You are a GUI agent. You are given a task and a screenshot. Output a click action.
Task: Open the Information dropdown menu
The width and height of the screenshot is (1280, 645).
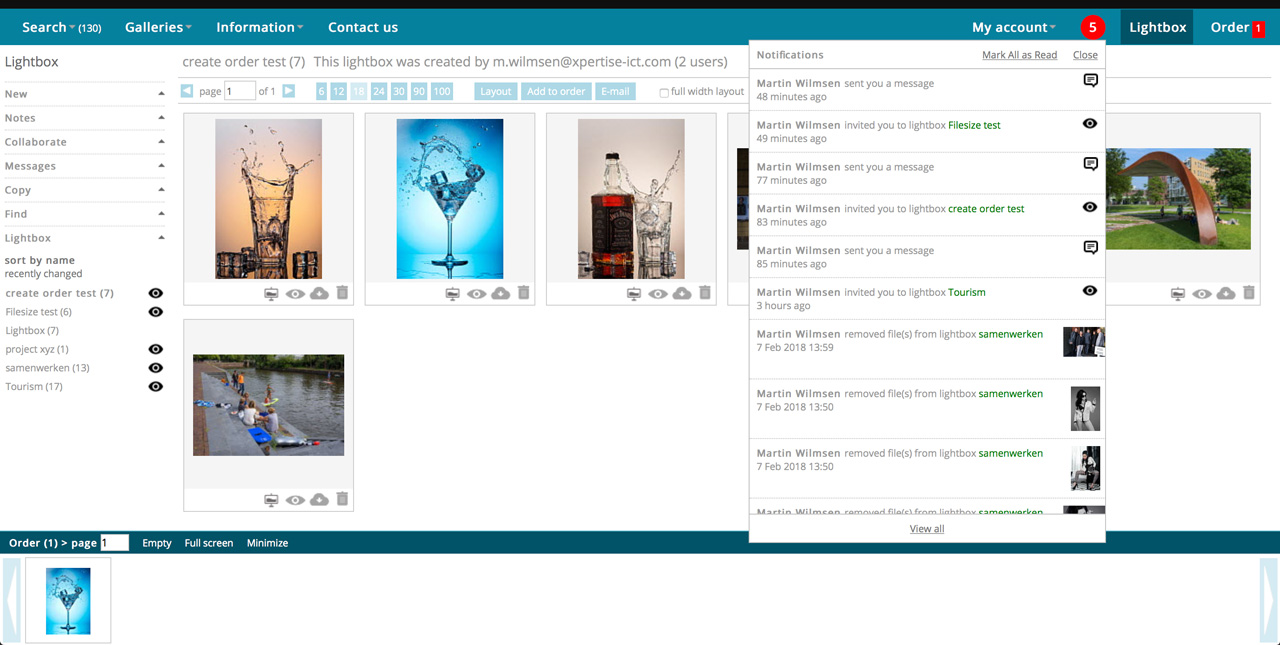point(260,27)
